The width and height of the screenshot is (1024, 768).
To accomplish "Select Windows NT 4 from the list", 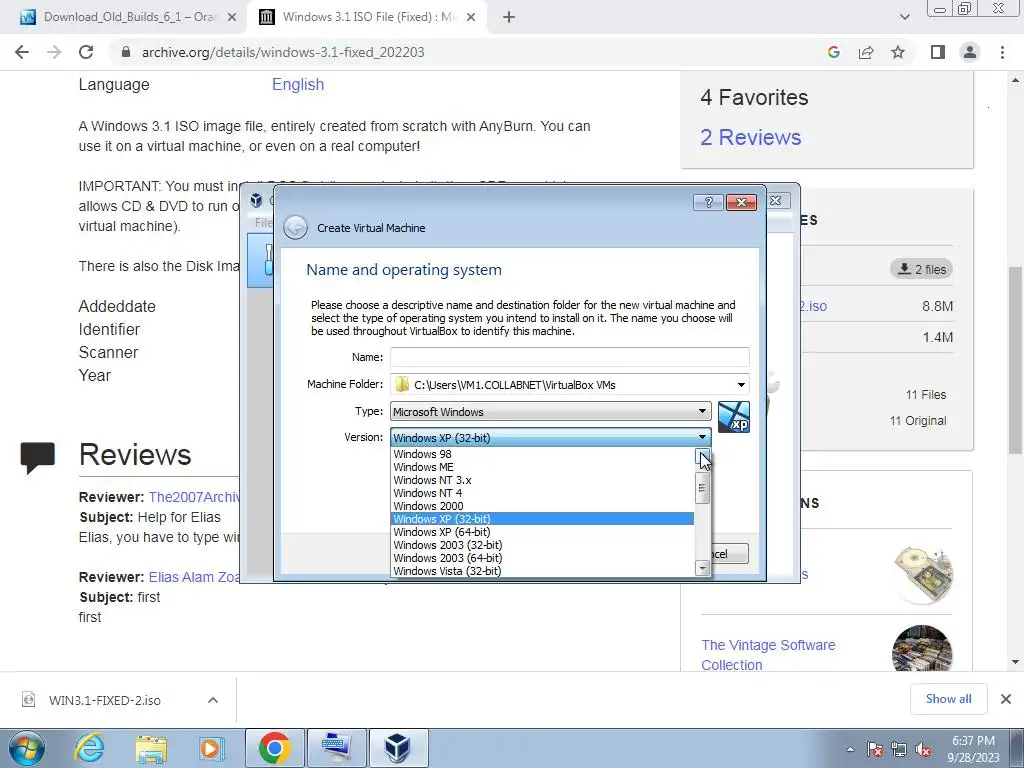I will coord(542,493).
